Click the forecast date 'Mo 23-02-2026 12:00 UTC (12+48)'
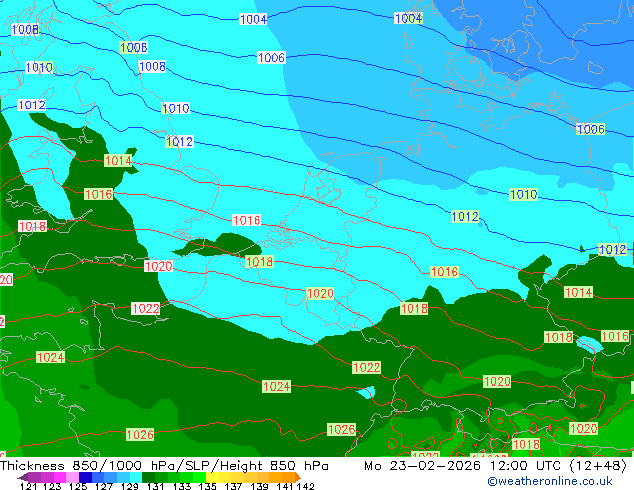Screen dimensions: 634x490 point(495,466)
